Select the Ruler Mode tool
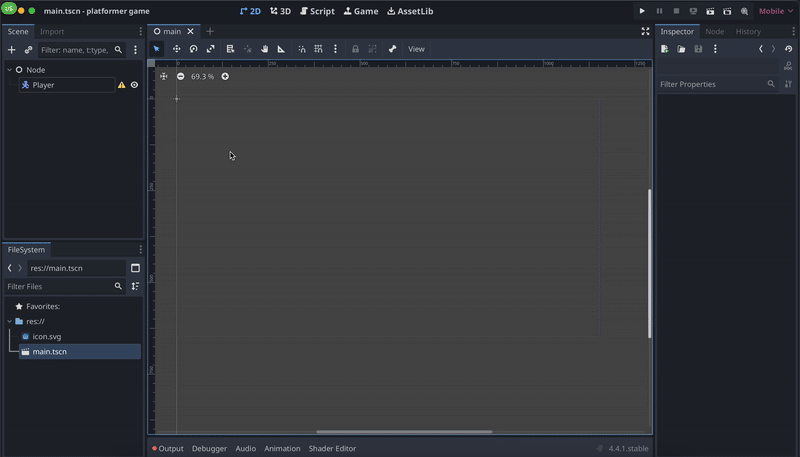This screenshot has height=457, width=800. (x=281, y=49)
